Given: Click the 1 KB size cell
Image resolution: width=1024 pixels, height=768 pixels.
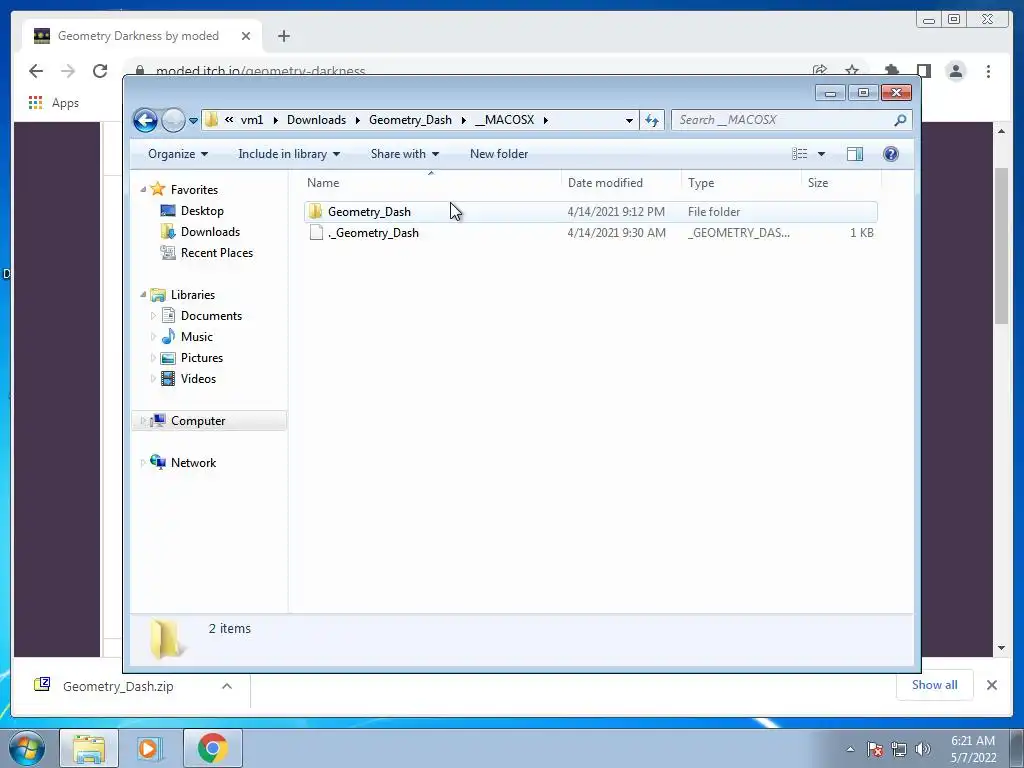Looking at the screenshot, I should point(861,232).
